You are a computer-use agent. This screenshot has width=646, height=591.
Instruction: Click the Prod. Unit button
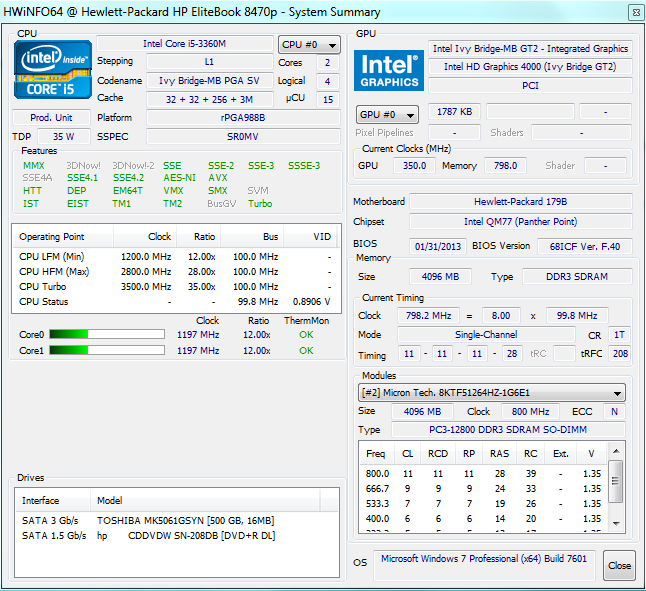click(50, 118)
